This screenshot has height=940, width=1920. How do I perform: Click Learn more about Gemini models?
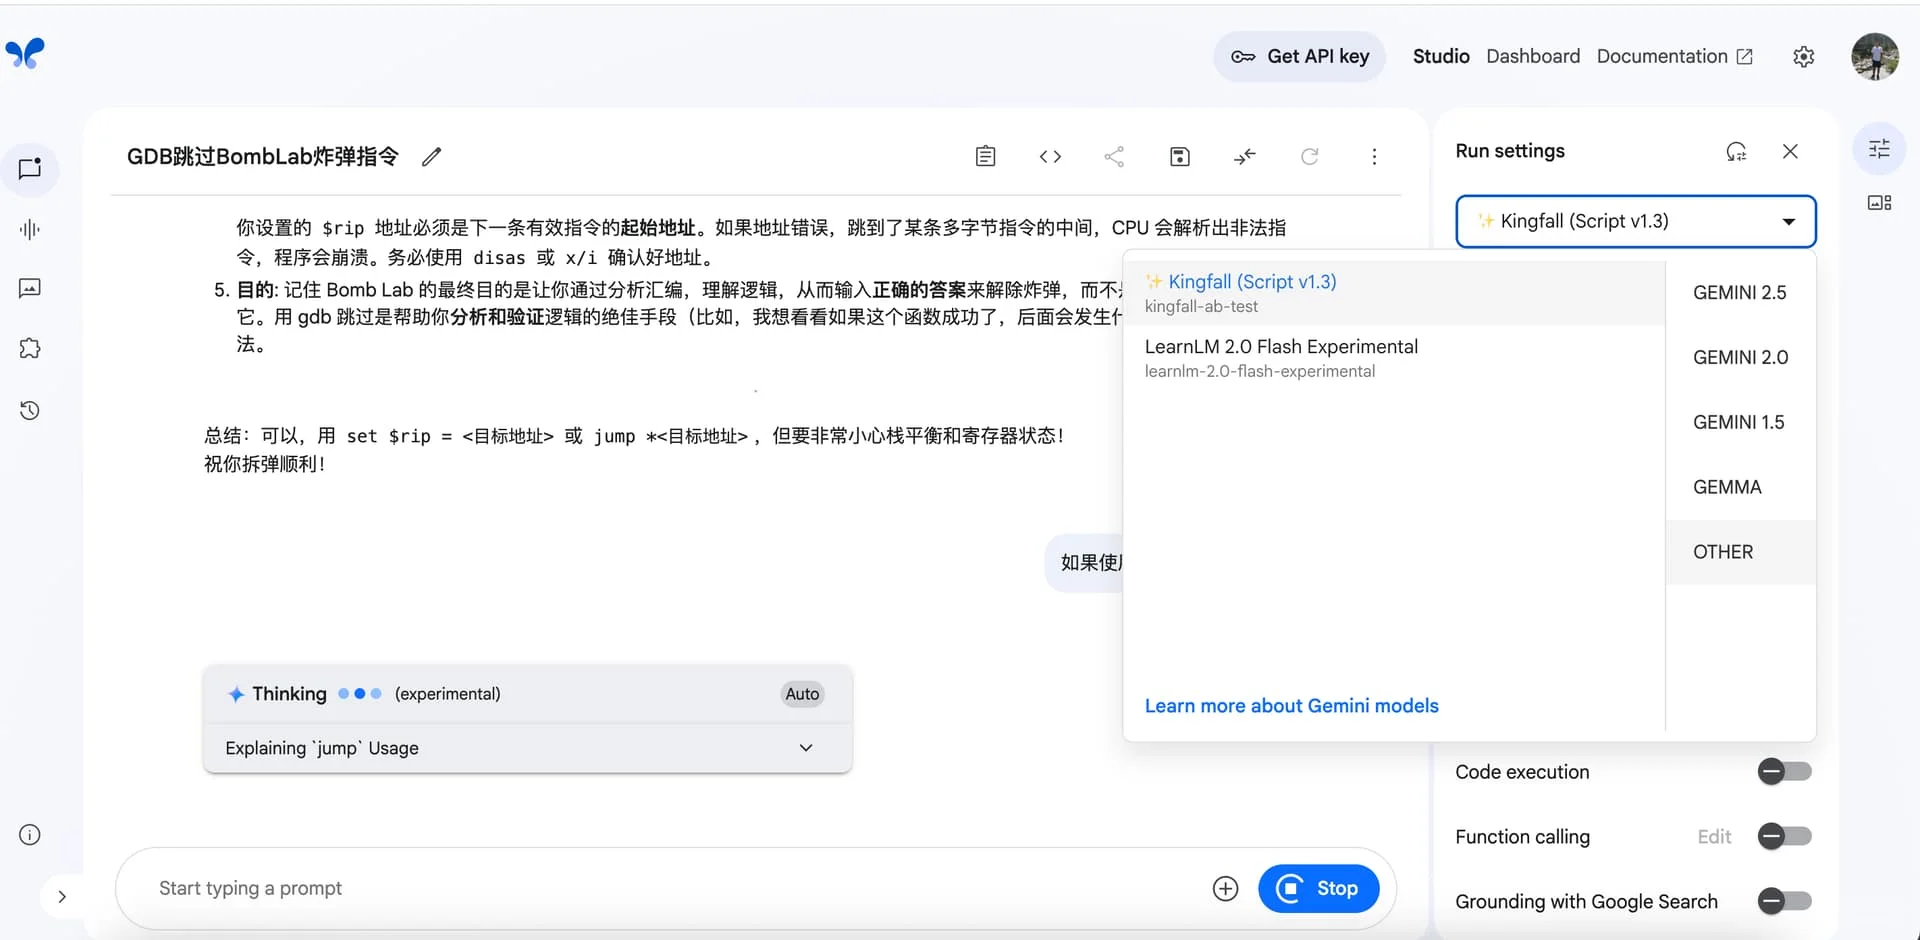tap(1291, 705)
